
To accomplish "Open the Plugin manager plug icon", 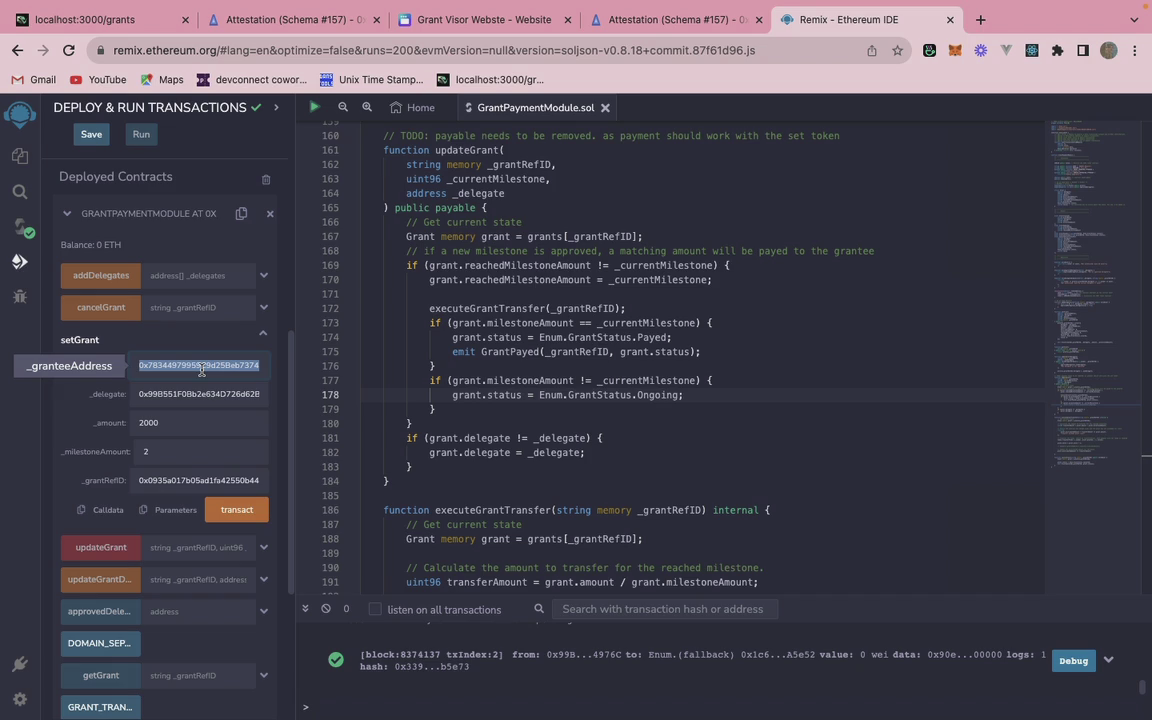I will 20,664.
